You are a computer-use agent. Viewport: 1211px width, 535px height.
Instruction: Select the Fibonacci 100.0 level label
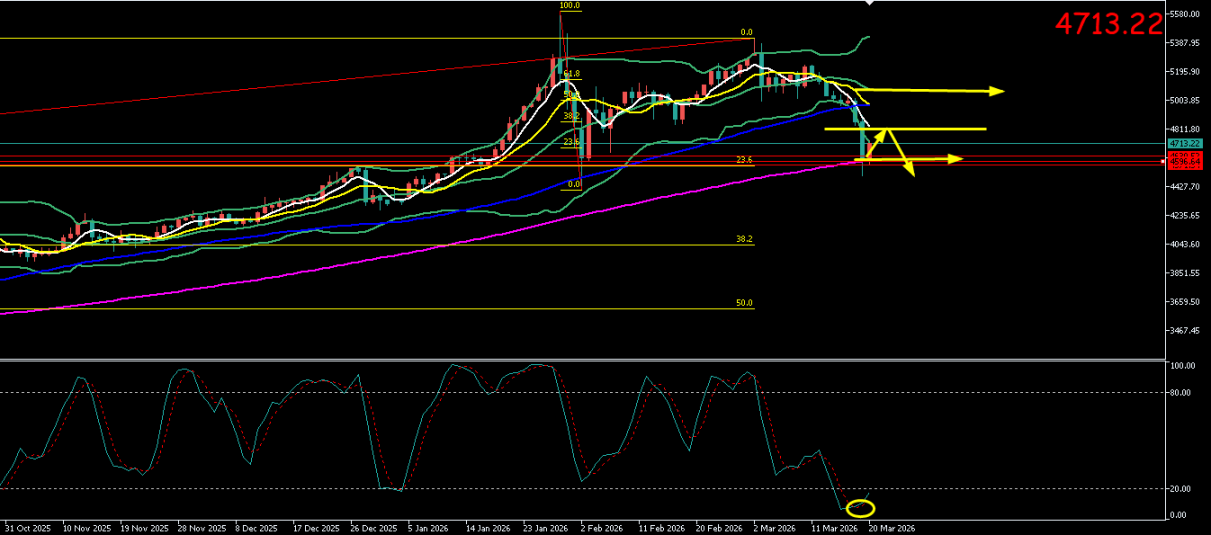[x=569, y=6]
